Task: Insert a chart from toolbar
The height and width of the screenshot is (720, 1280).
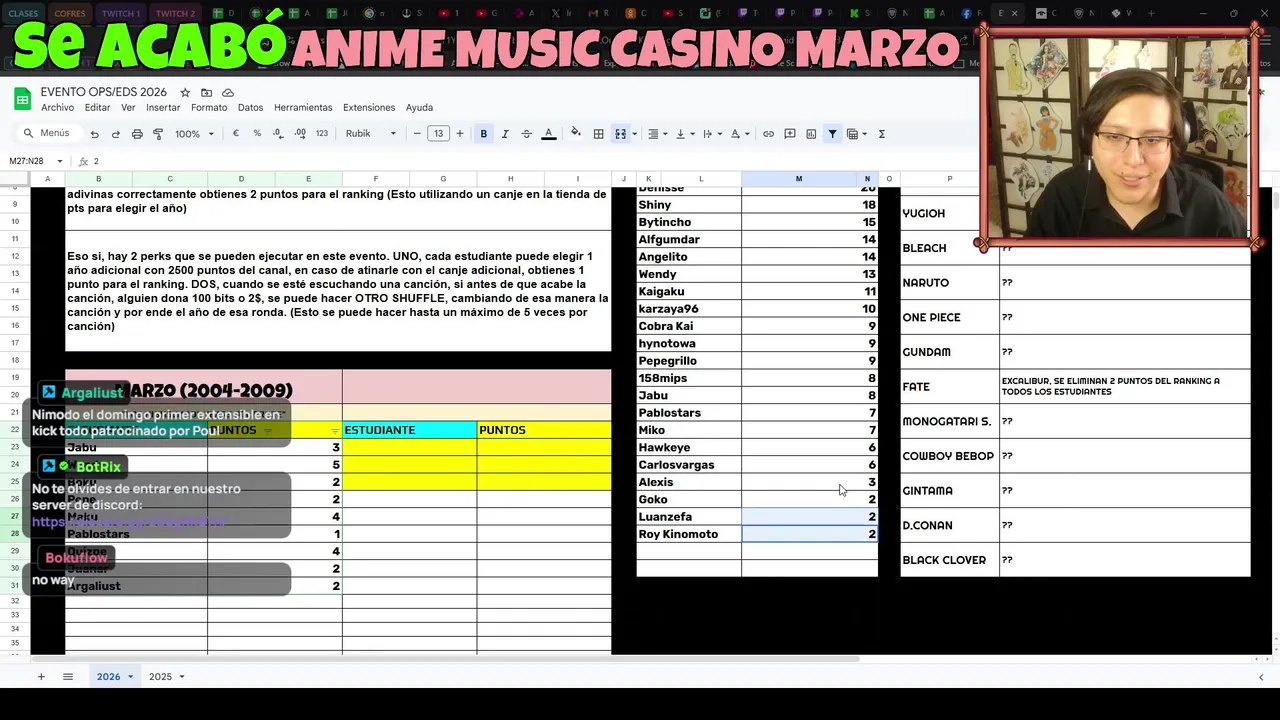Action: pyautogui.click(x=811, y=134)
